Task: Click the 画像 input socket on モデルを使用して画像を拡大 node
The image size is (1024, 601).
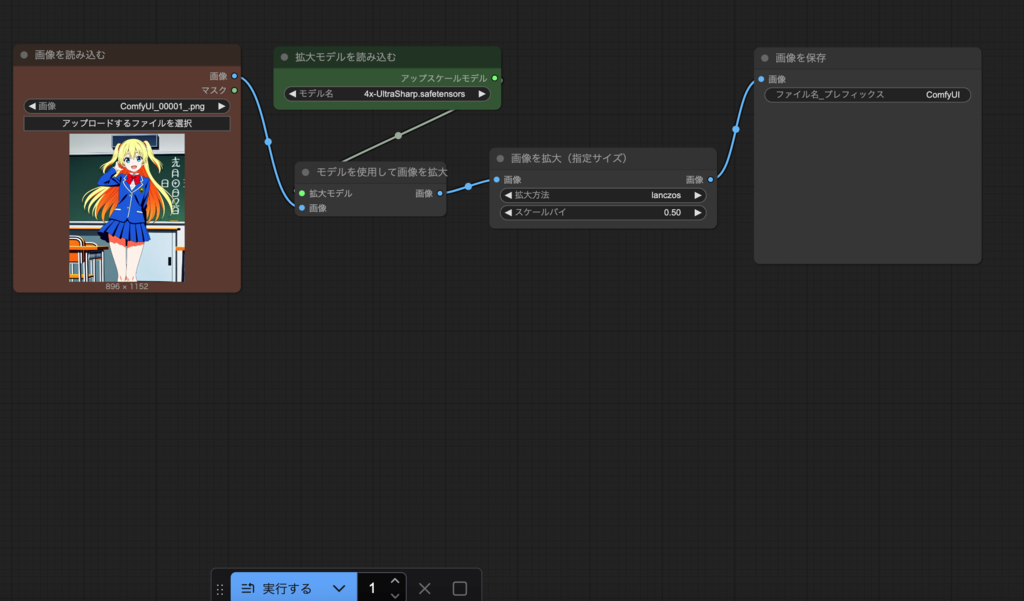Action: click(x=302, y=208)
